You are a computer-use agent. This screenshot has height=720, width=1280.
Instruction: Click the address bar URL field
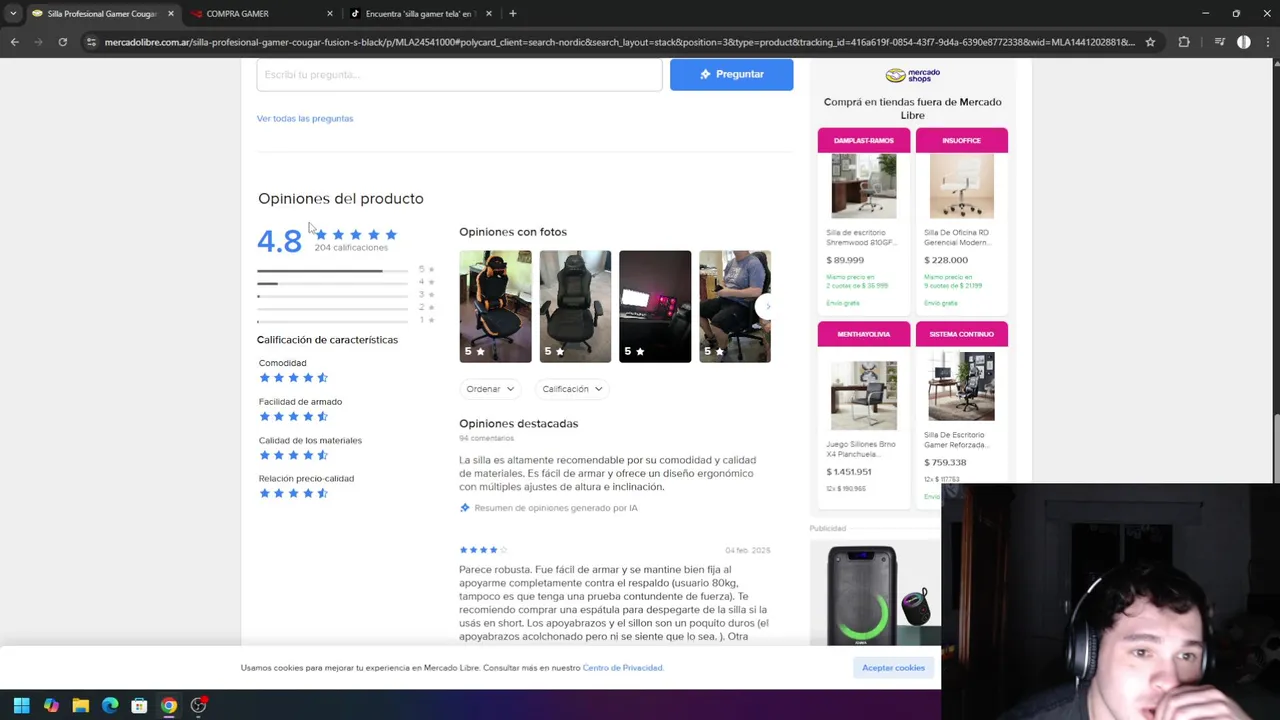click(620, 42)
